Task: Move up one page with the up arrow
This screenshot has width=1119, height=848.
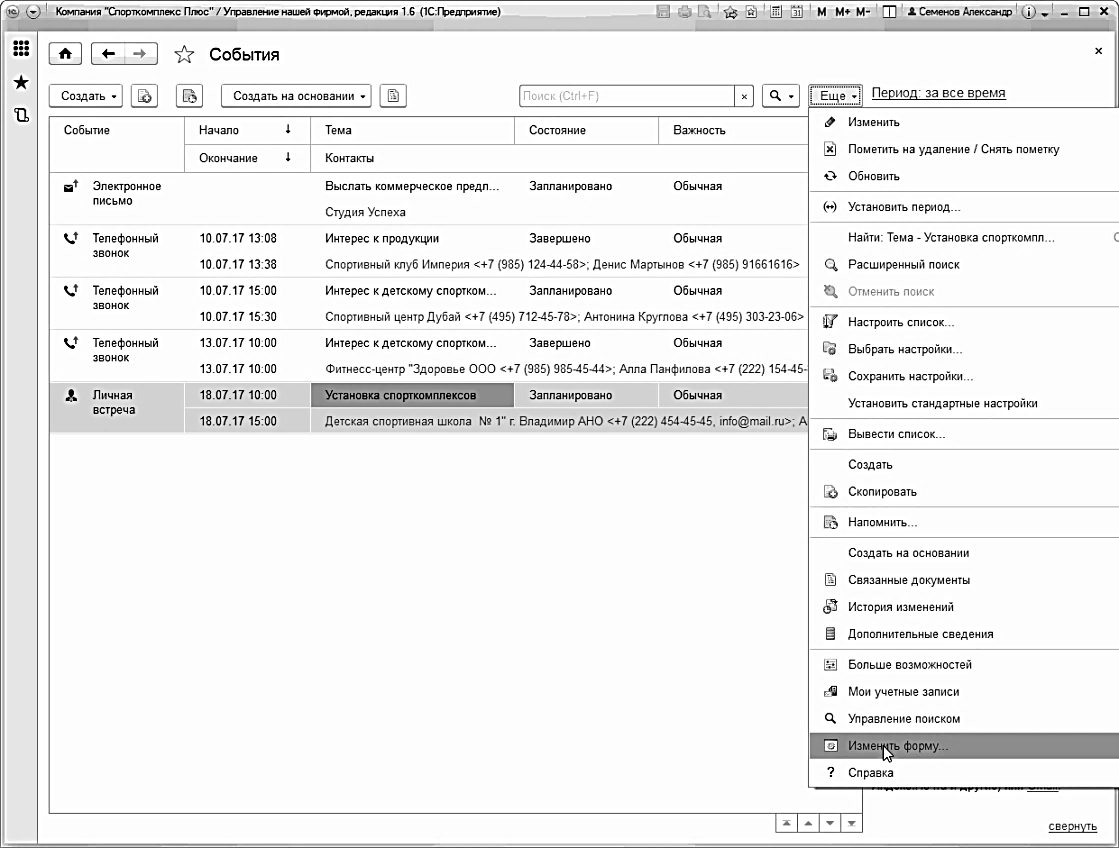Action: pyautogui.click(x=808, y=823)
